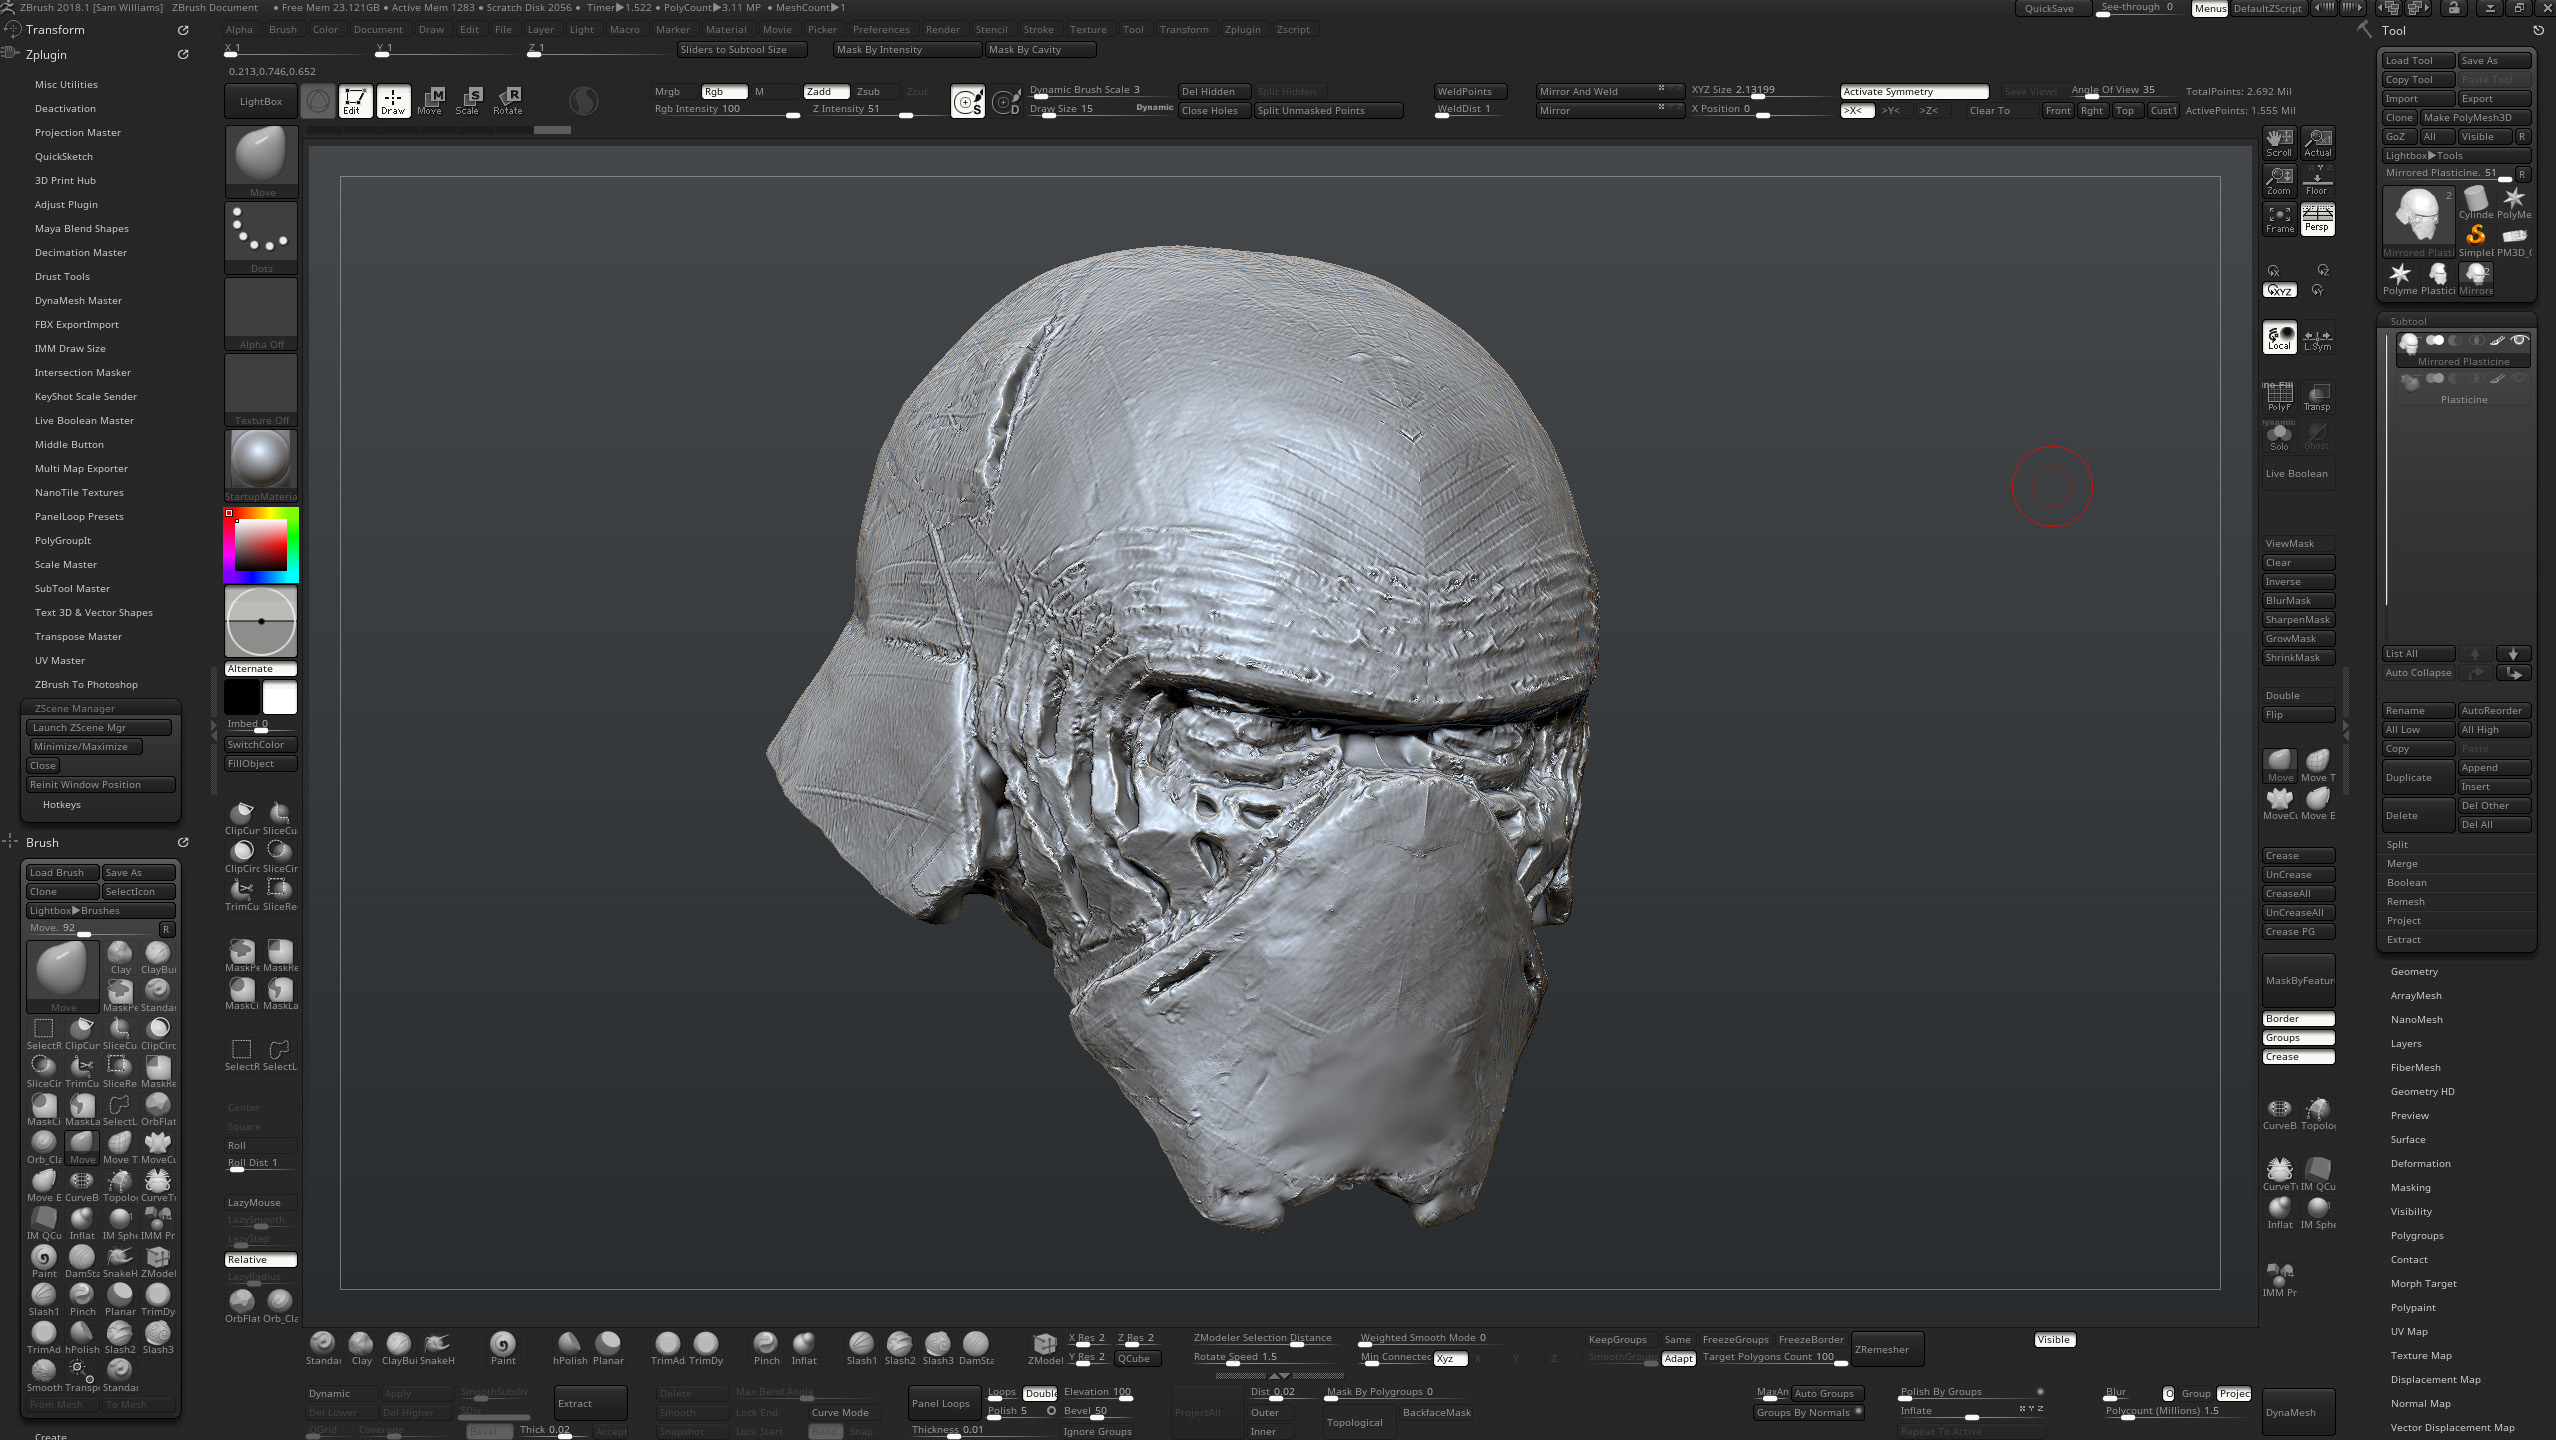The height and width of the screenshot is (1440, 2556).
Task: Select the Clay brush in bottom shelf
Action: (361, 1348)
